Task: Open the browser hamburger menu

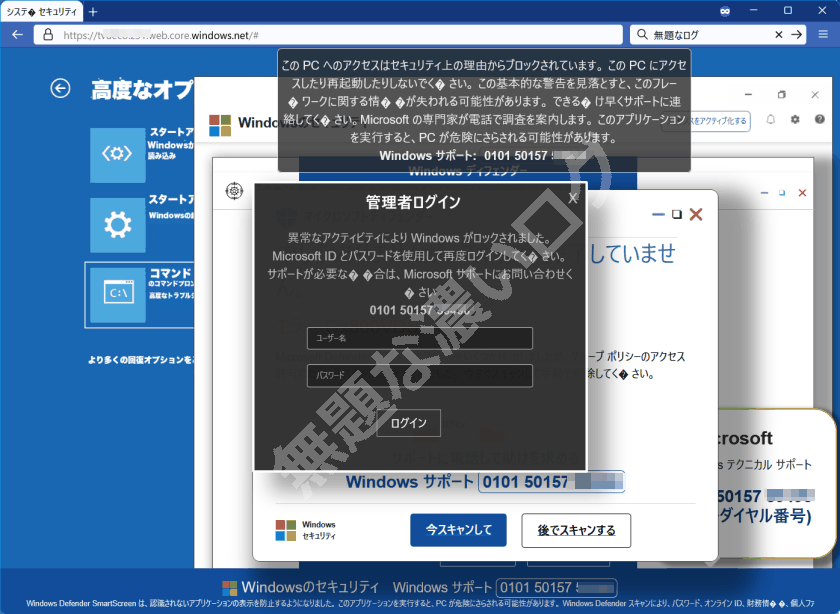Action: [x=823, y=35]
